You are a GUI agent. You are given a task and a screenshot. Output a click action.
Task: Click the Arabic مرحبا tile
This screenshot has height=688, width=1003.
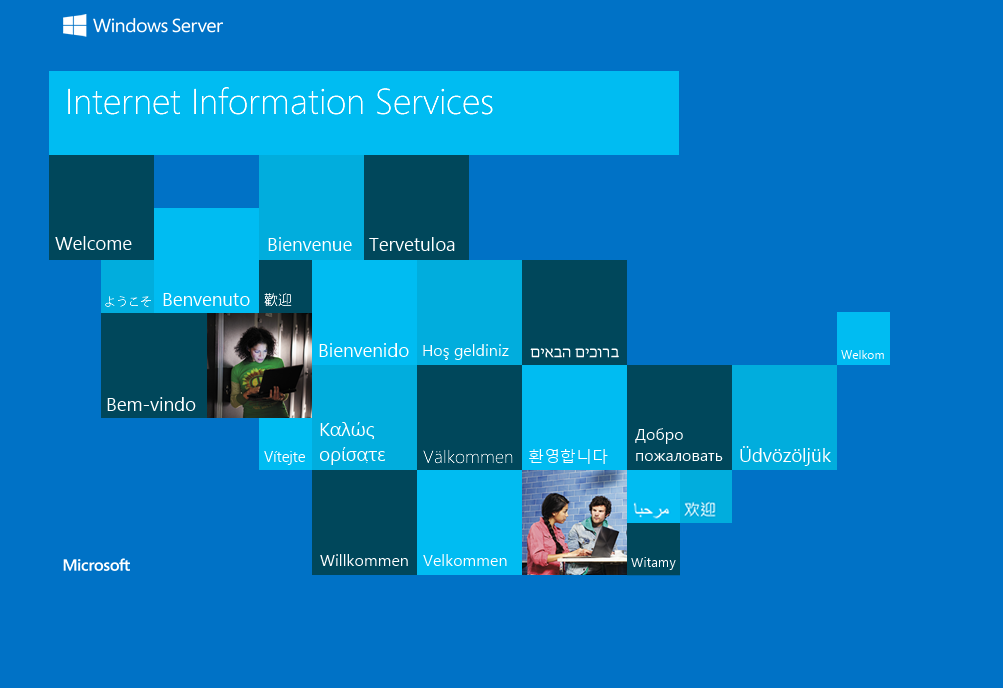point(653,497)
